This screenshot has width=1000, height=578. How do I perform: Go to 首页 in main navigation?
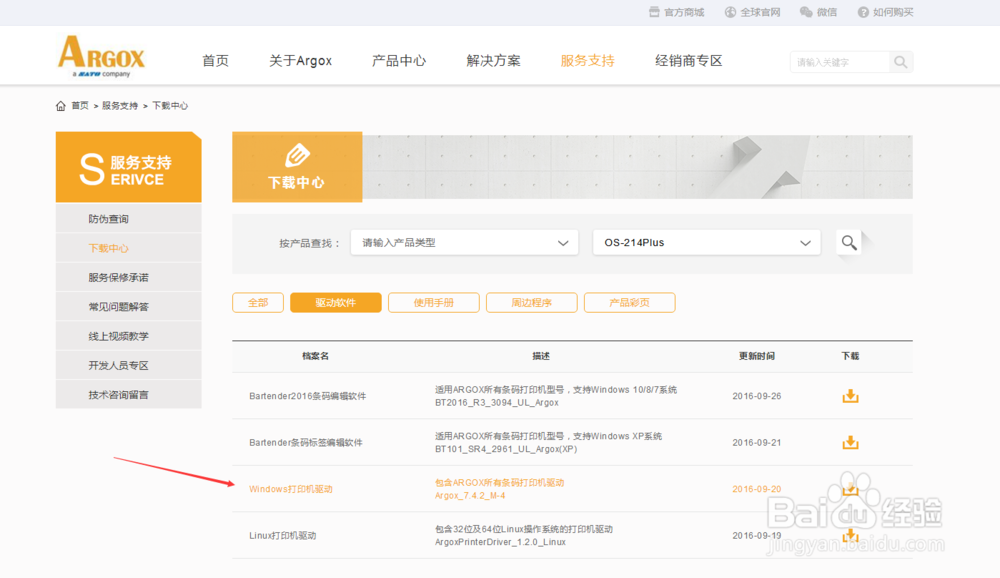[x=216, y=61]
